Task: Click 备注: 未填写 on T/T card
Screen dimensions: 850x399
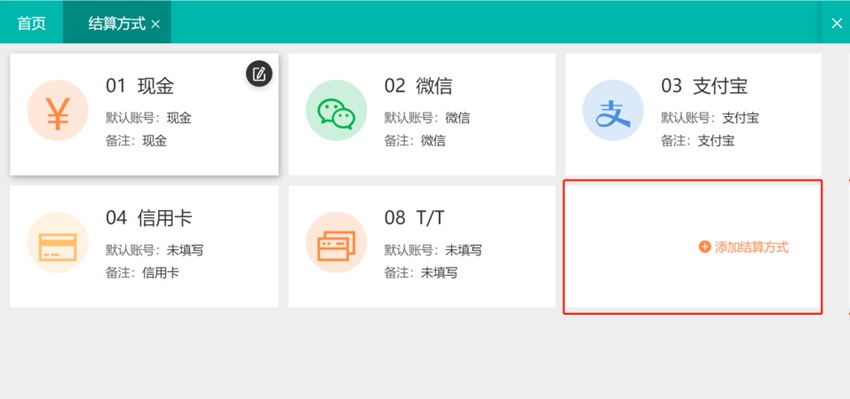Action: pos(421,273)
